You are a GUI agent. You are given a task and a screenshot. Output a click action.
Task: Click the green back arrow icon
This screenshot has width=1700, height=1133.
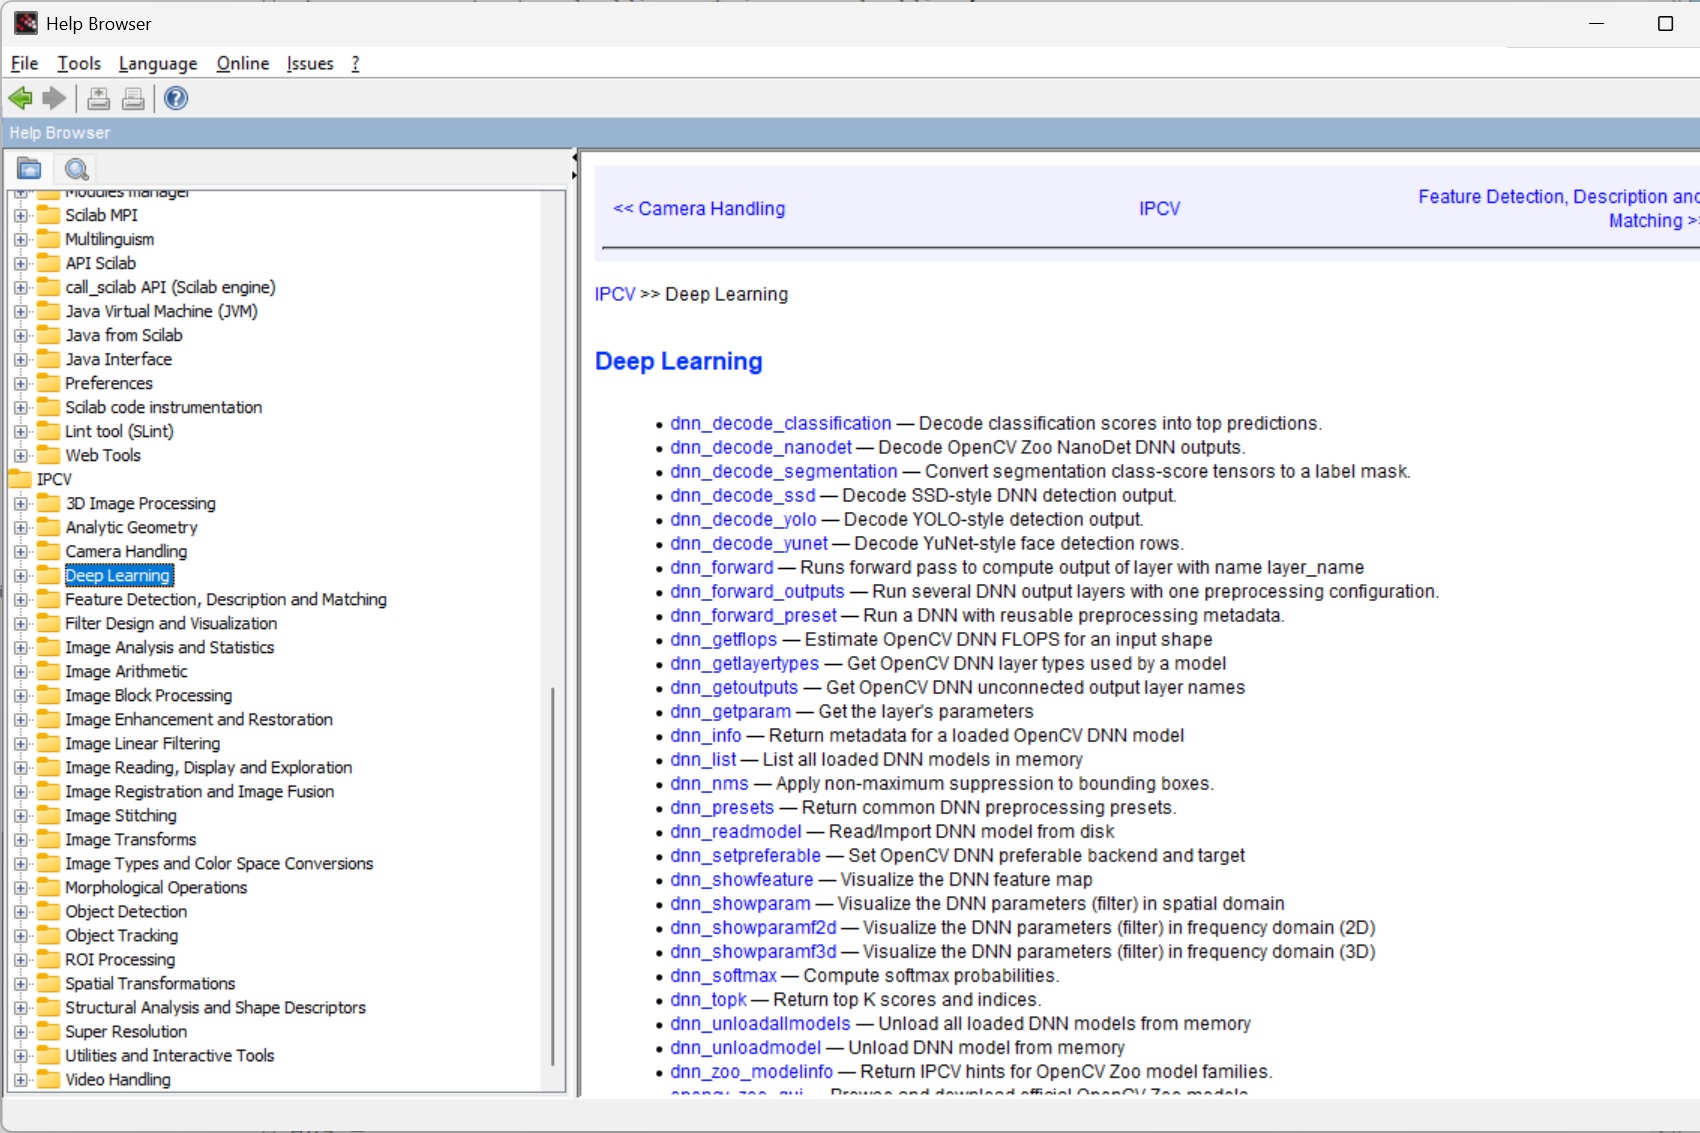(x=20, y=98)
